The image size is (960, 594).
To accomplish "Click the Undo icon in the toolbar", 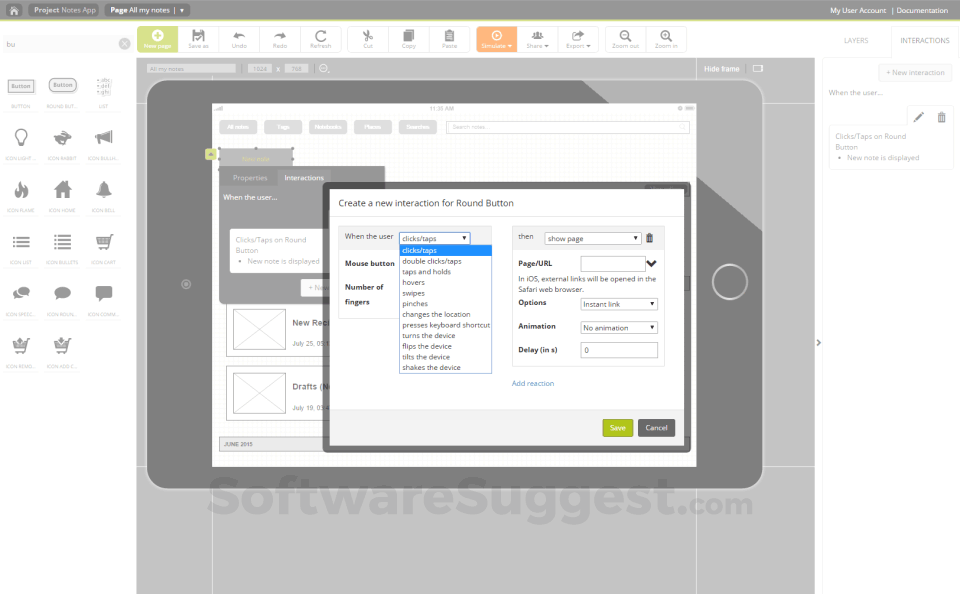I will coord(240,40).
